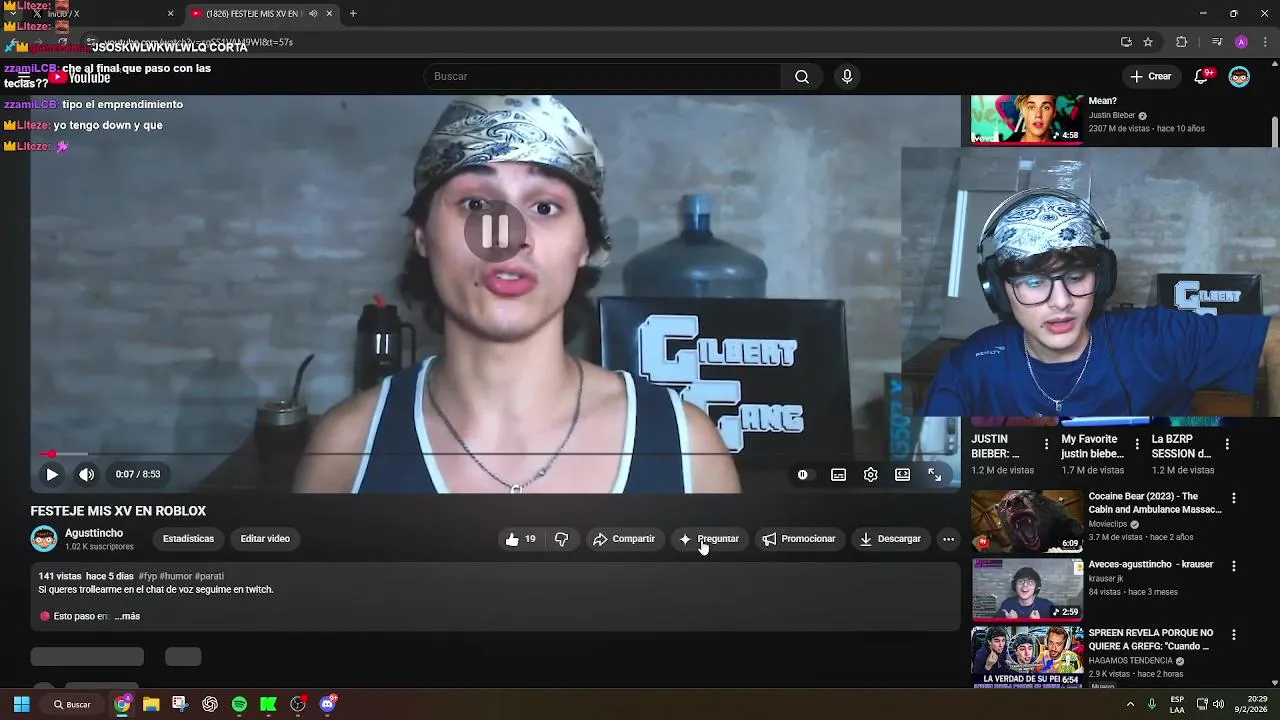Open options for La BZRP SESSION item
This screenshot has width=1280, height=720.
tap(1227, 444)
